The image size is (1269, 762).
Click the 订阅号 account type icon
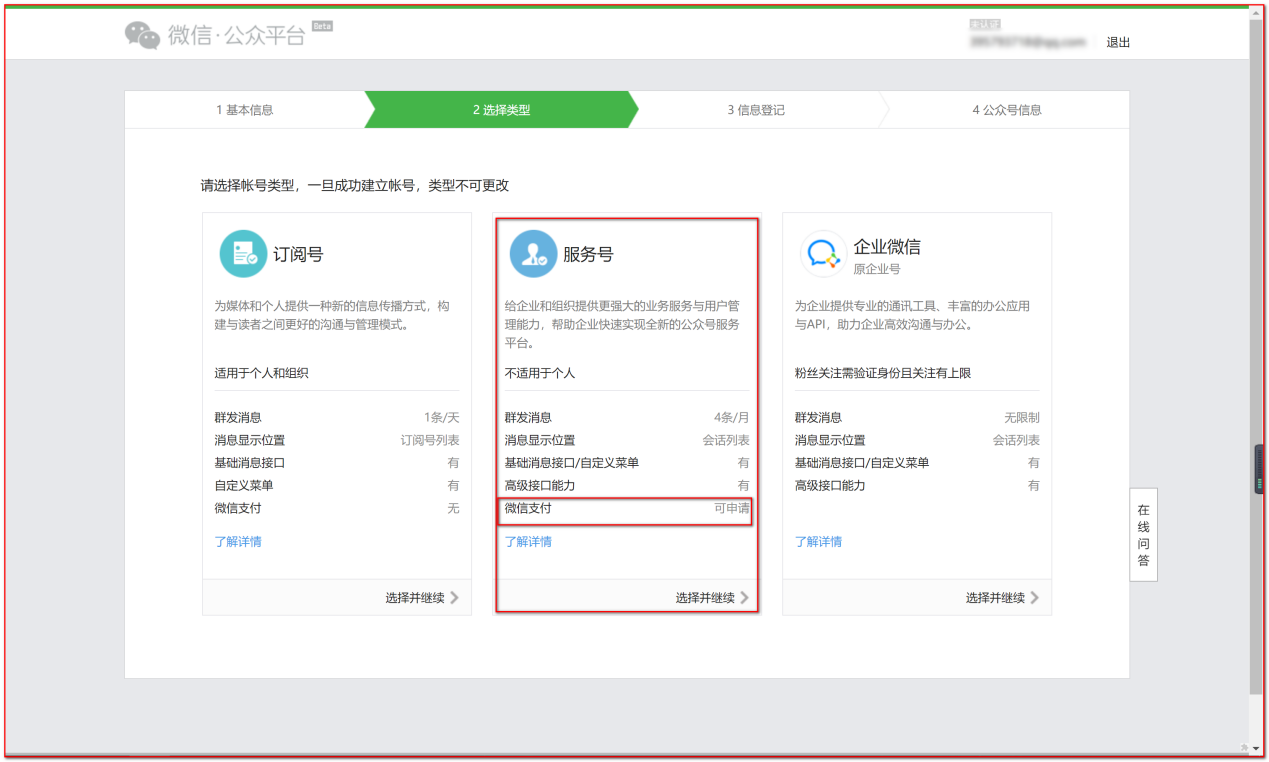(243, 254)
